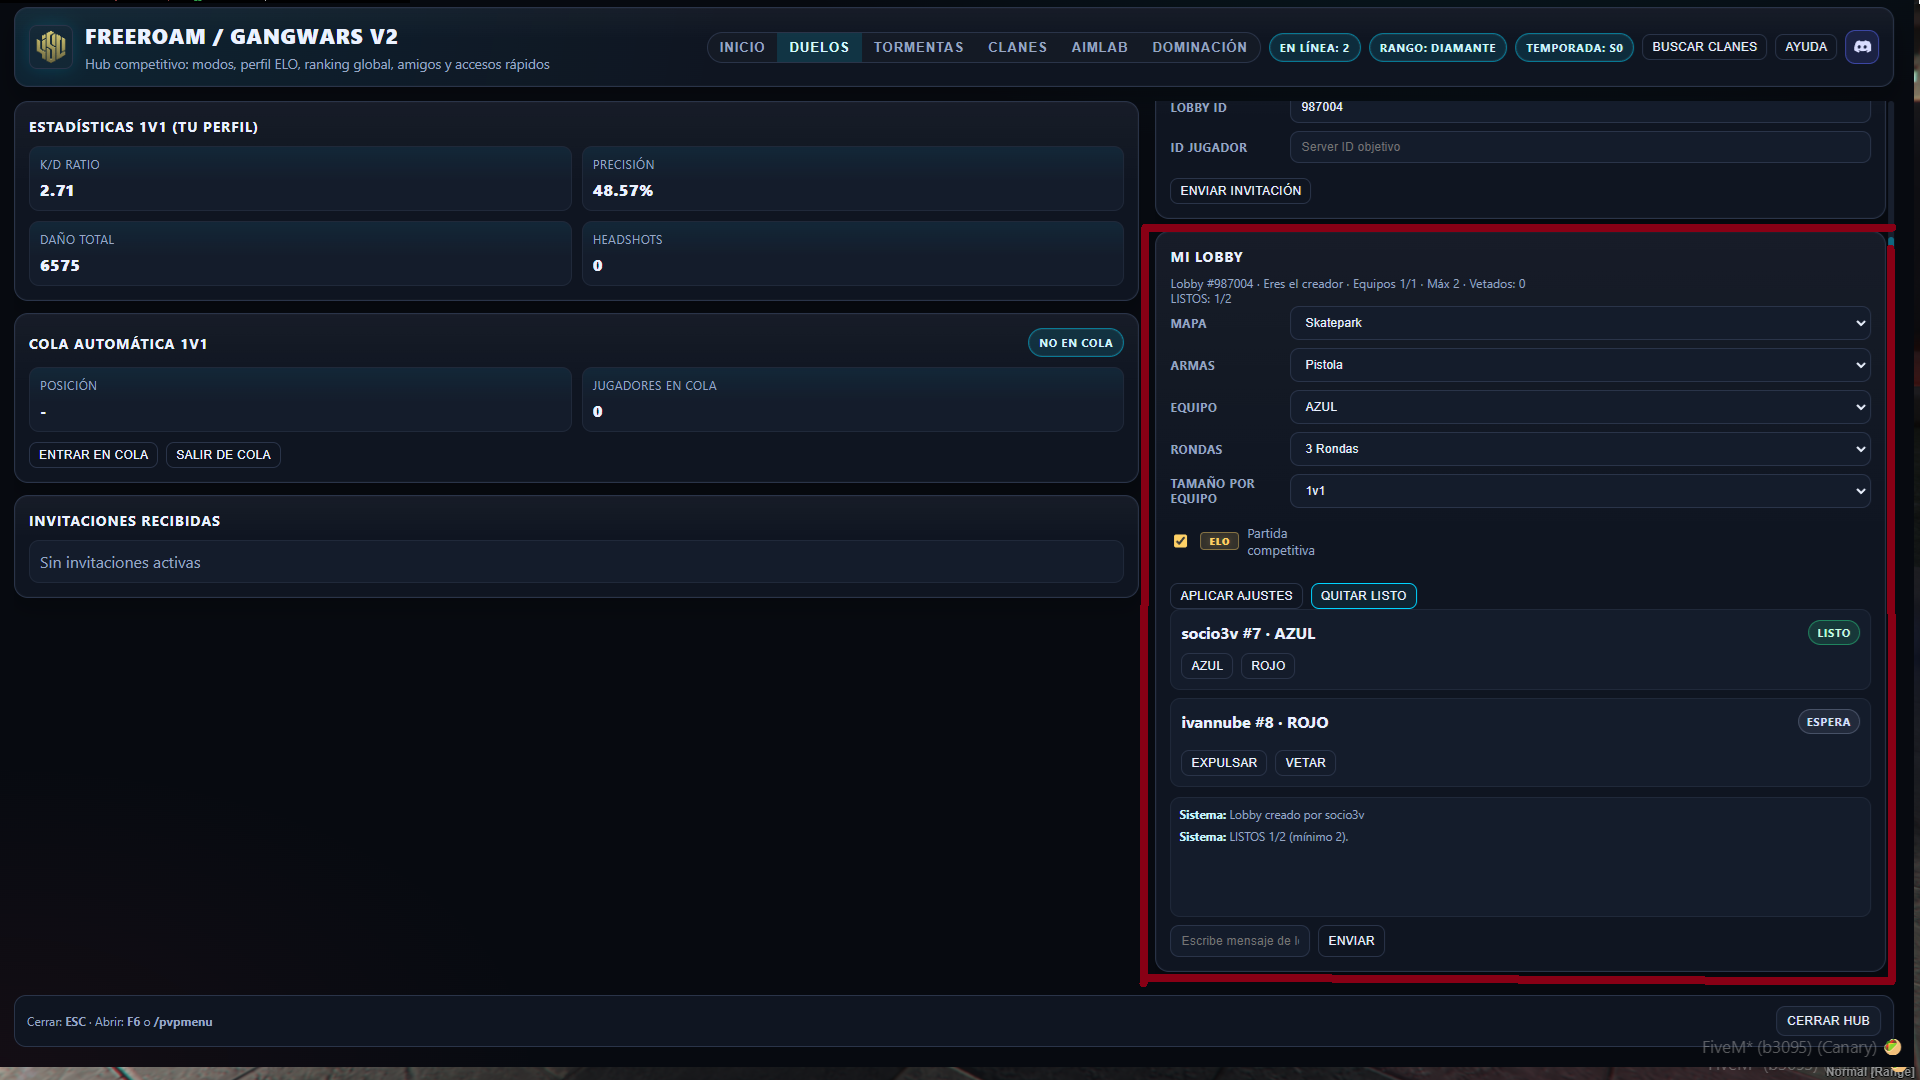Focus the LOBBY ID field showing 987004
1920x1080 pixels.
1580,110
